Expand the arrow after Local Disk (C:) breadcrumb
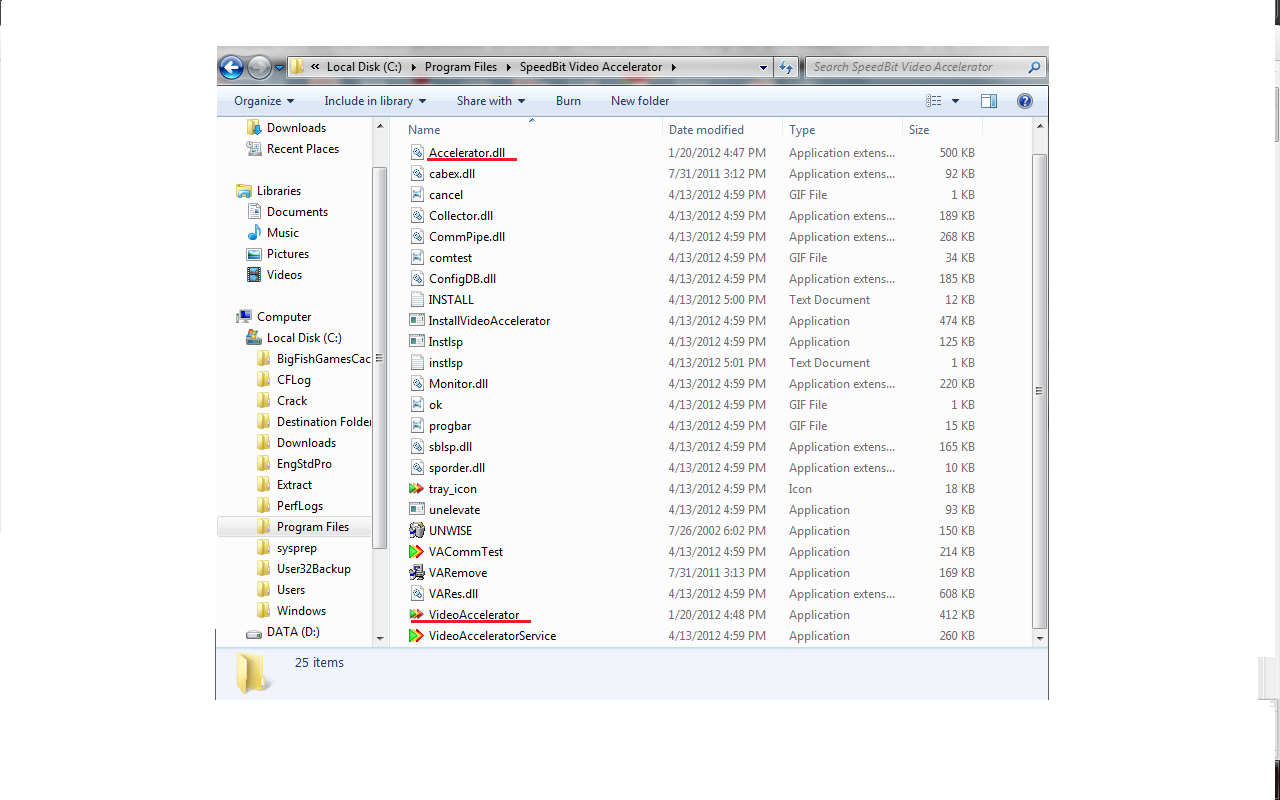The image size is (1280, 800). [x=413, y=67]
